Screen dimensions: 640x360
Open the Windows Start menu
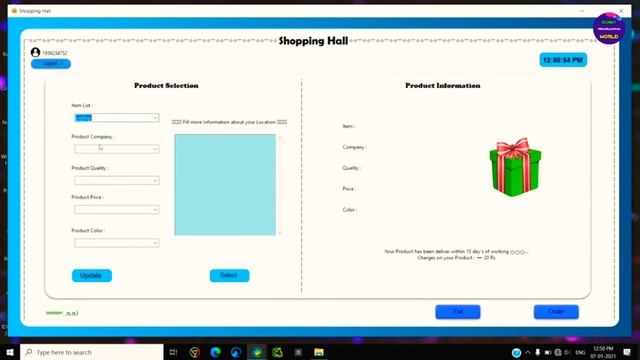(10, 352)
